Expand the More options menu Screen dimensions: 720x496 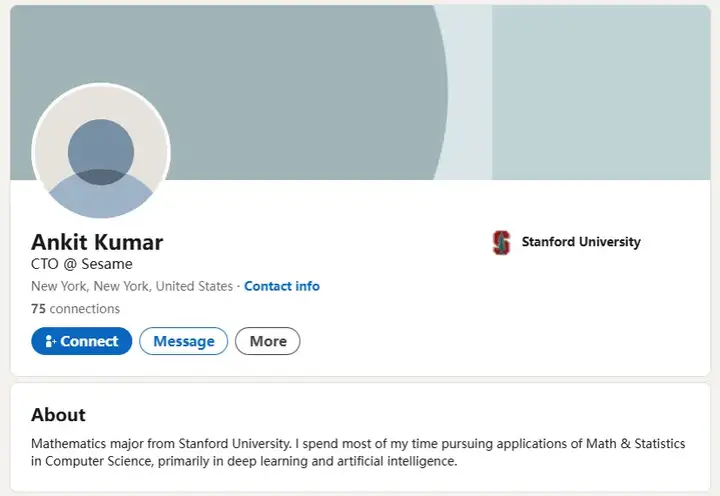[x=268, y=341]
